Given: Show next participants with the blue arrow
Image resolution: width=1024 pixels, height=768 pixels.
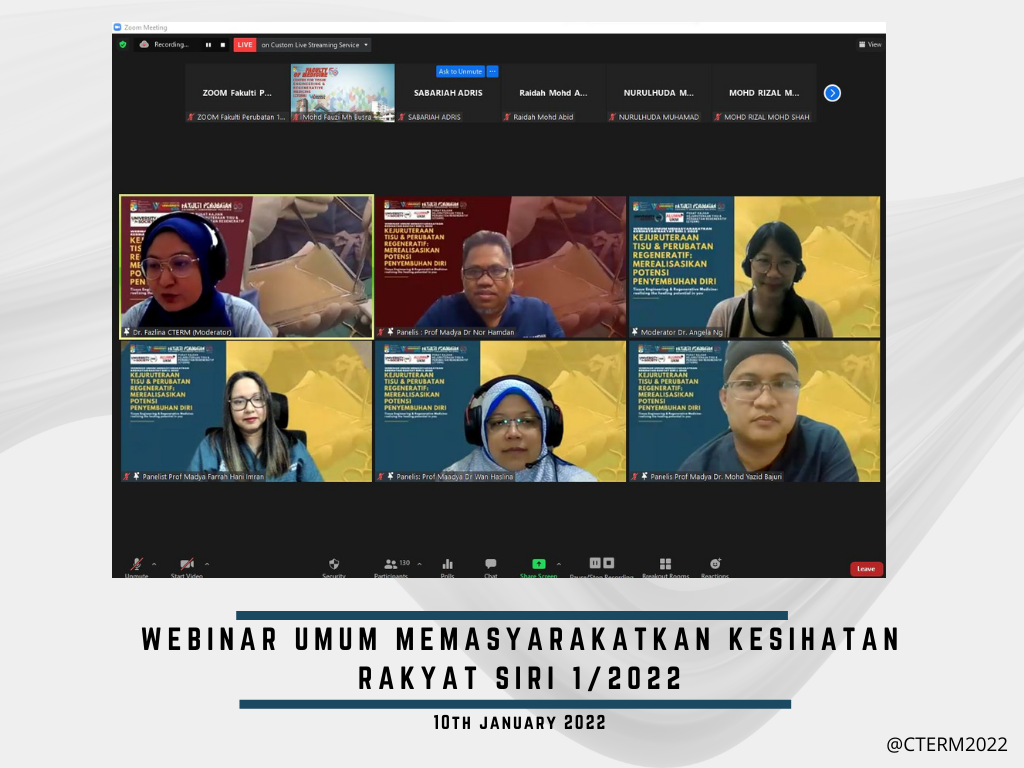Looking at the screenshot, I should click(x=832, y=93).
